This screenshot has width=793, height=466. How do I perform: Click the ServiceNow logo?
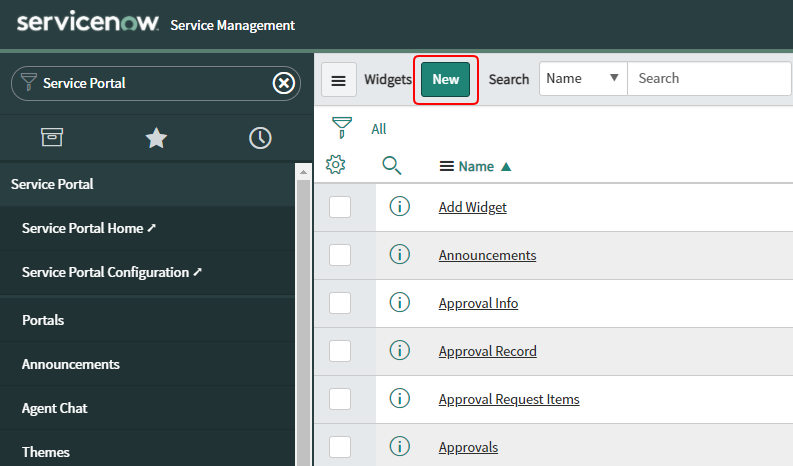point(88,22)
